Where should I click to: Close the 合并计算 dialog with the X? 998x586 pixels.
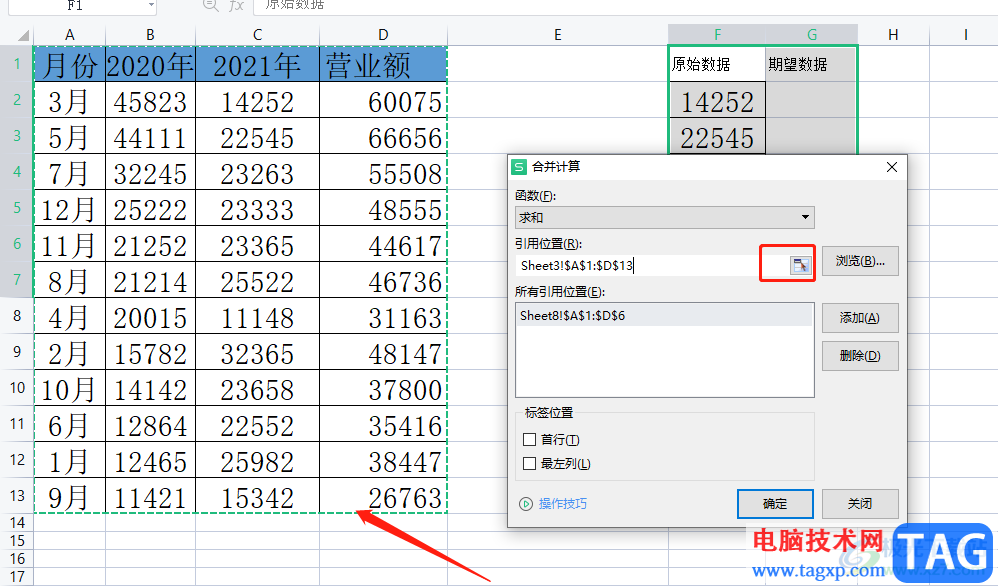coord(892,167)
